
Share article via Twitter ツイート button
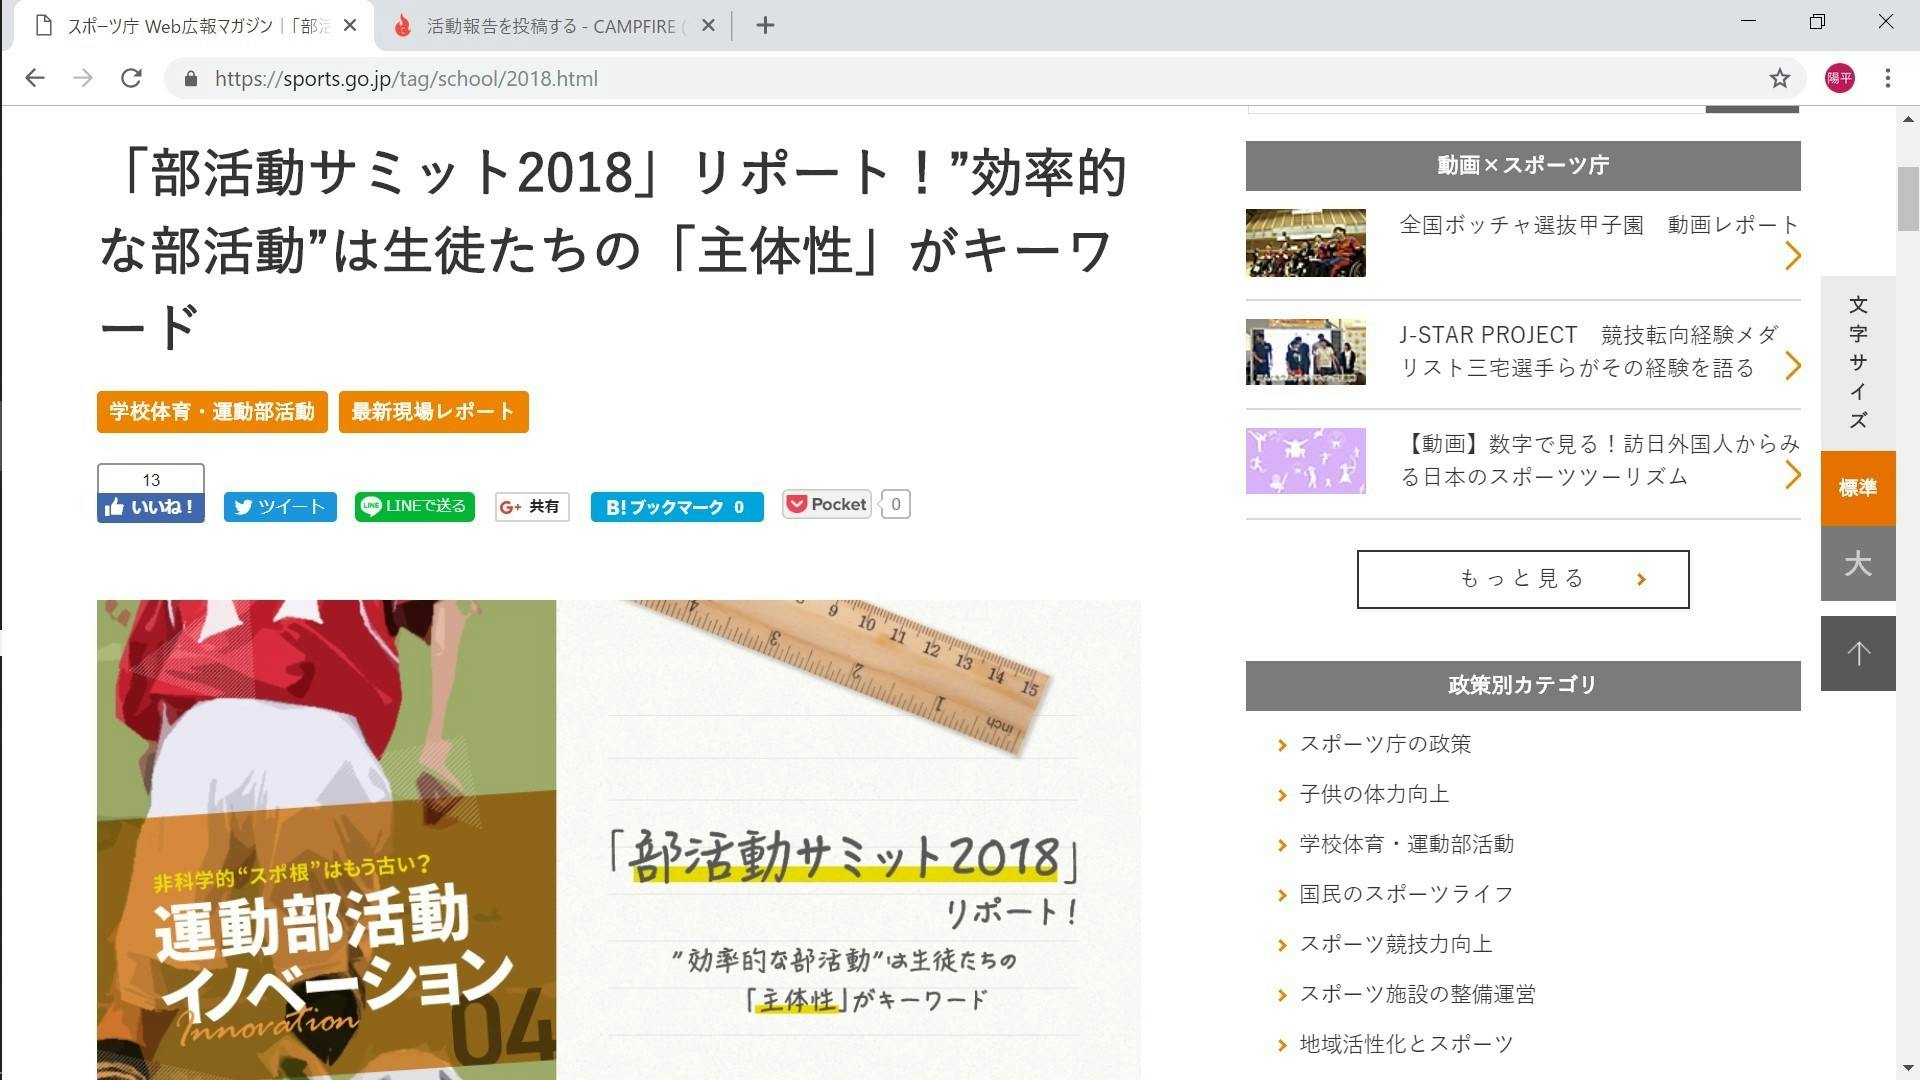(280, 507)
